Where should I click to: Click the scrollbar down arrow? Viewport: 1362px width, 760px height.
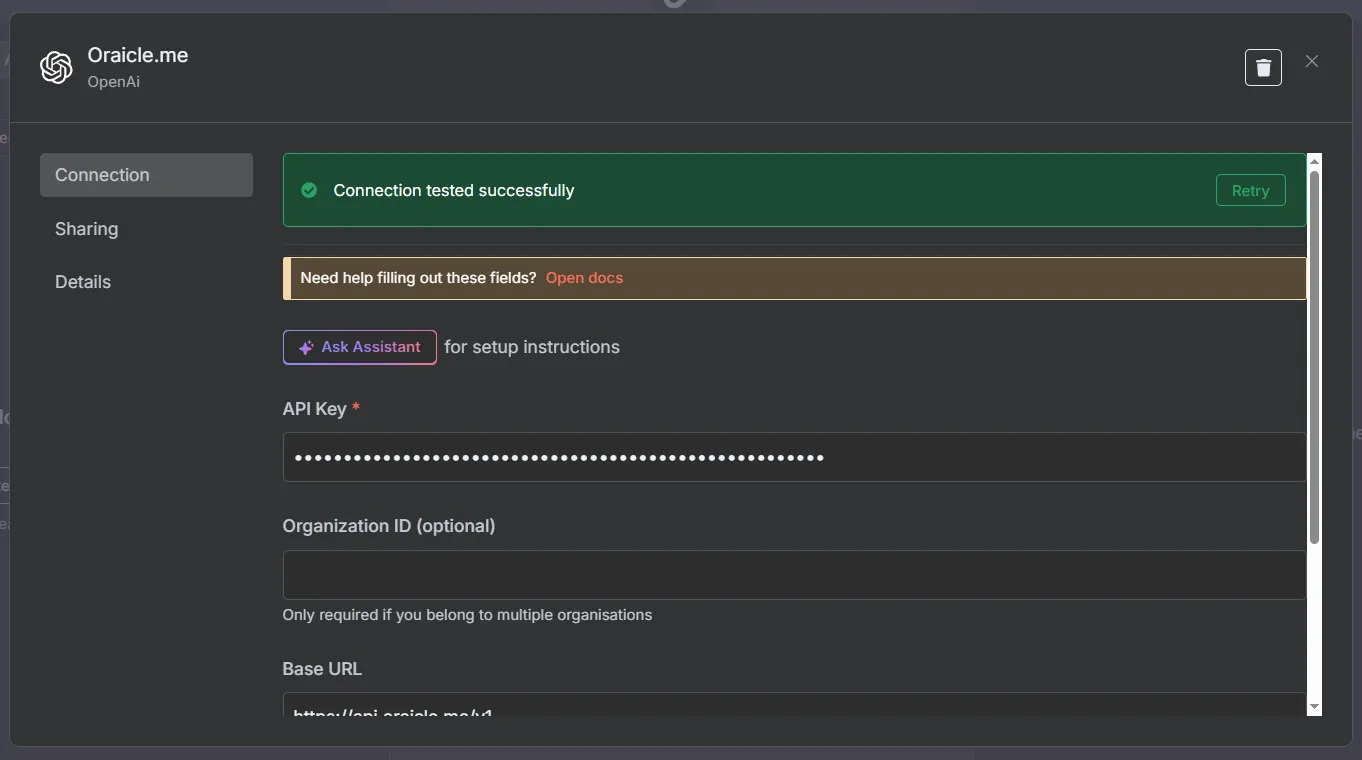[x=1314, y=706]
